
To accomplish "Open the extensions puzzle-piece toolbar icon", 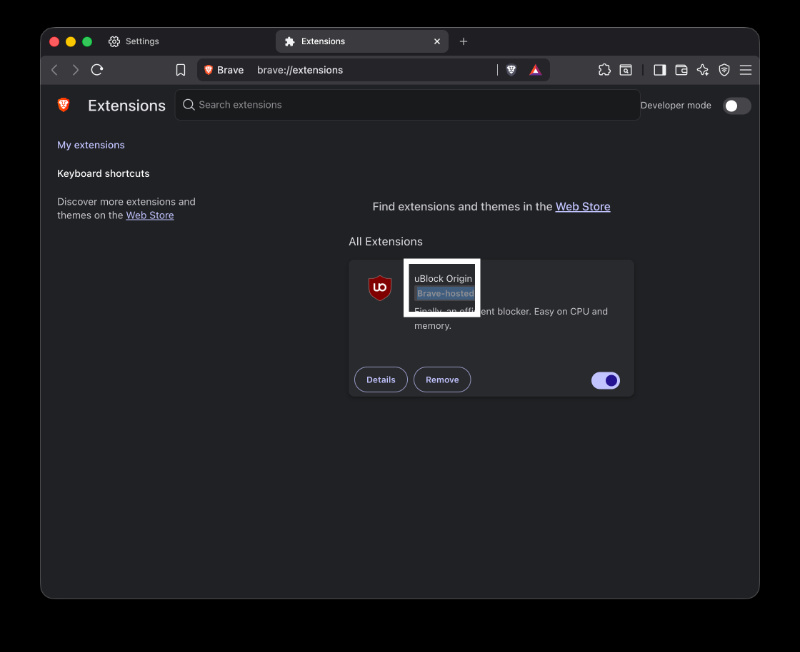I will click(x=605, y=70).
